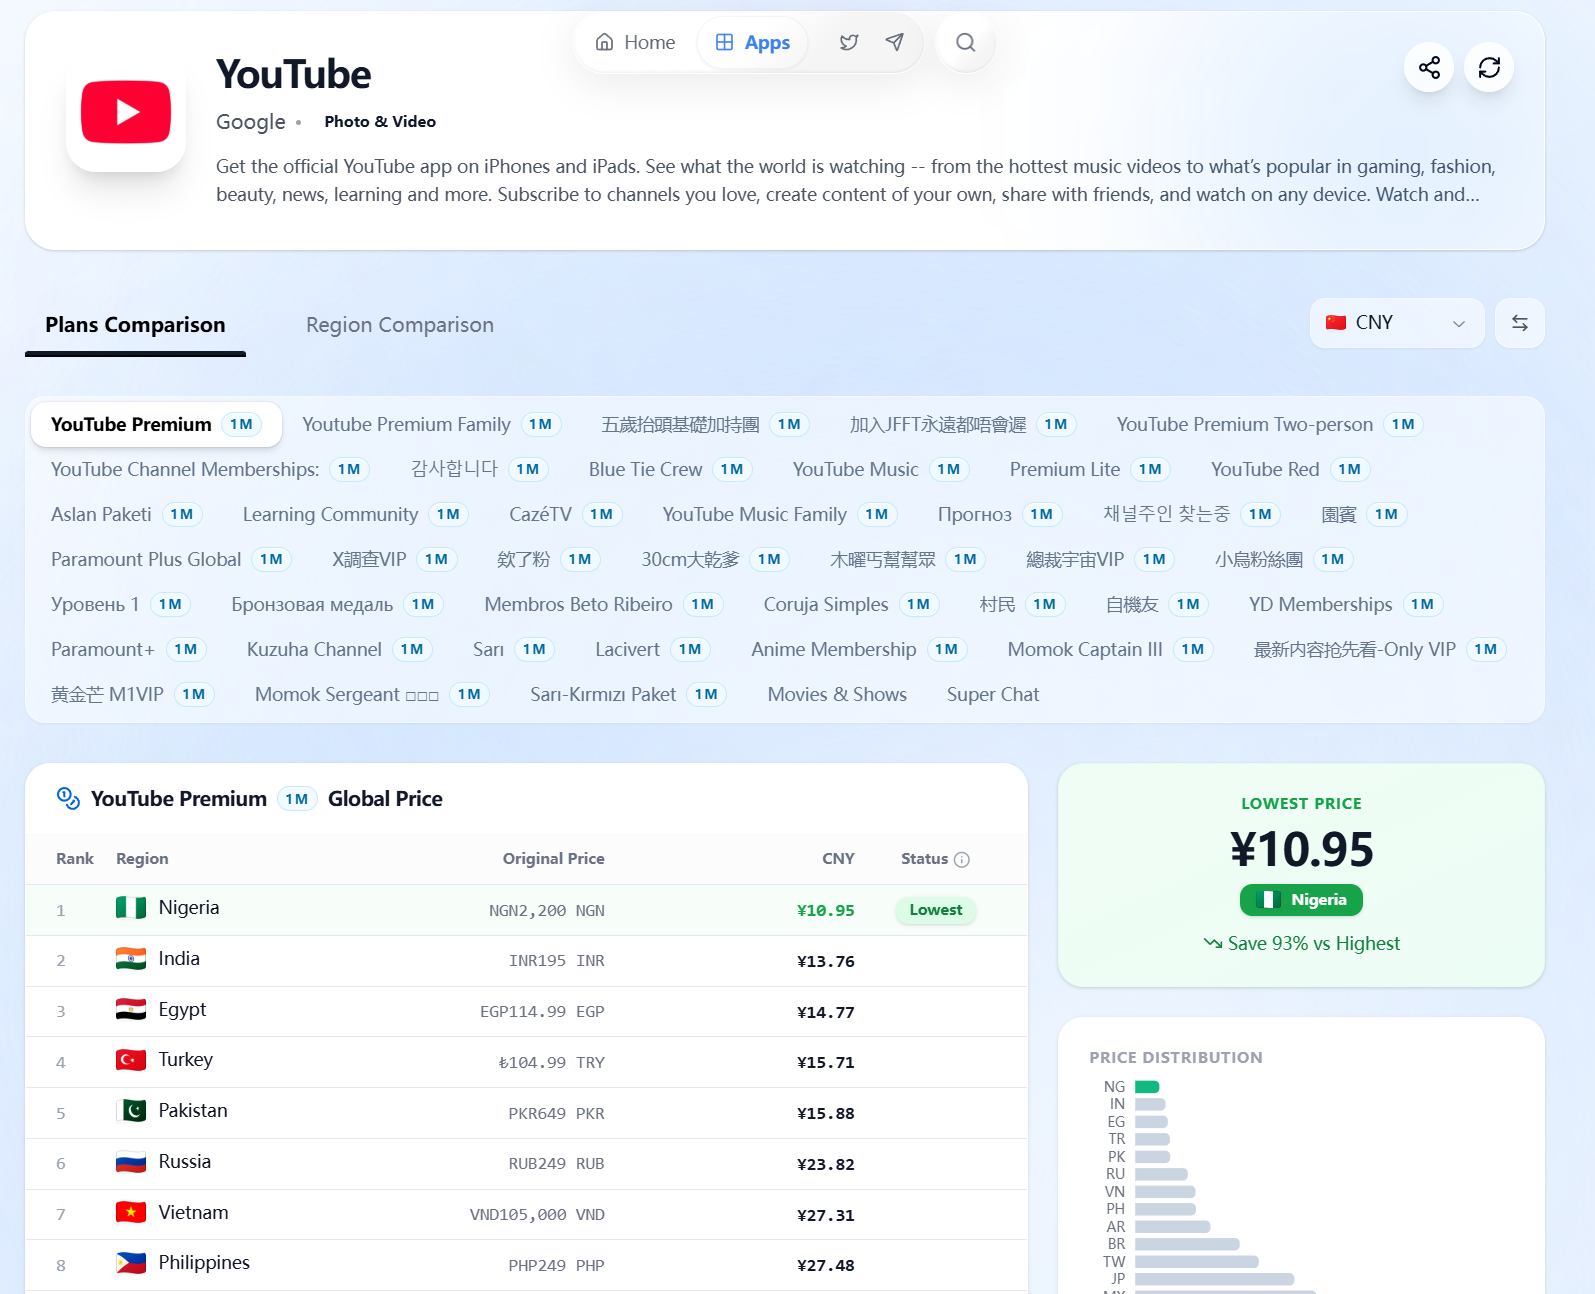This screenshot has width=1595, height=1294.
Task: Click the downward trend icon beside Save 93%
Action: point(1213,943)
